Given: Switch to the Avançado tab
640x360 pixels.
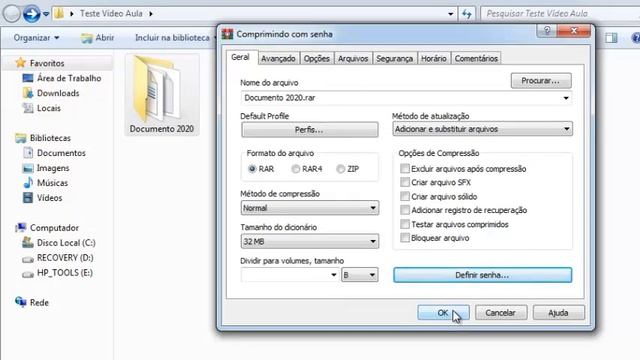Looking at the screenshot, I should (278, 58).
